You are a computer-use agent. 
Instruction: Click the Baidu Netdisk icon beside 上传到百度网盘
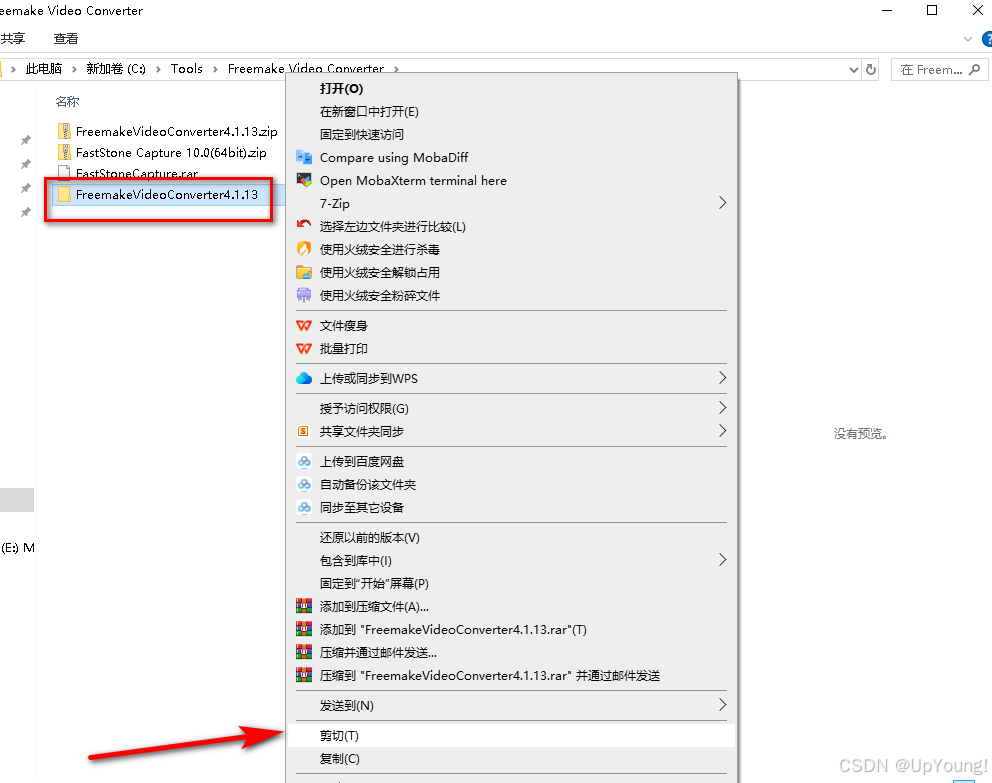click(304, 462)
